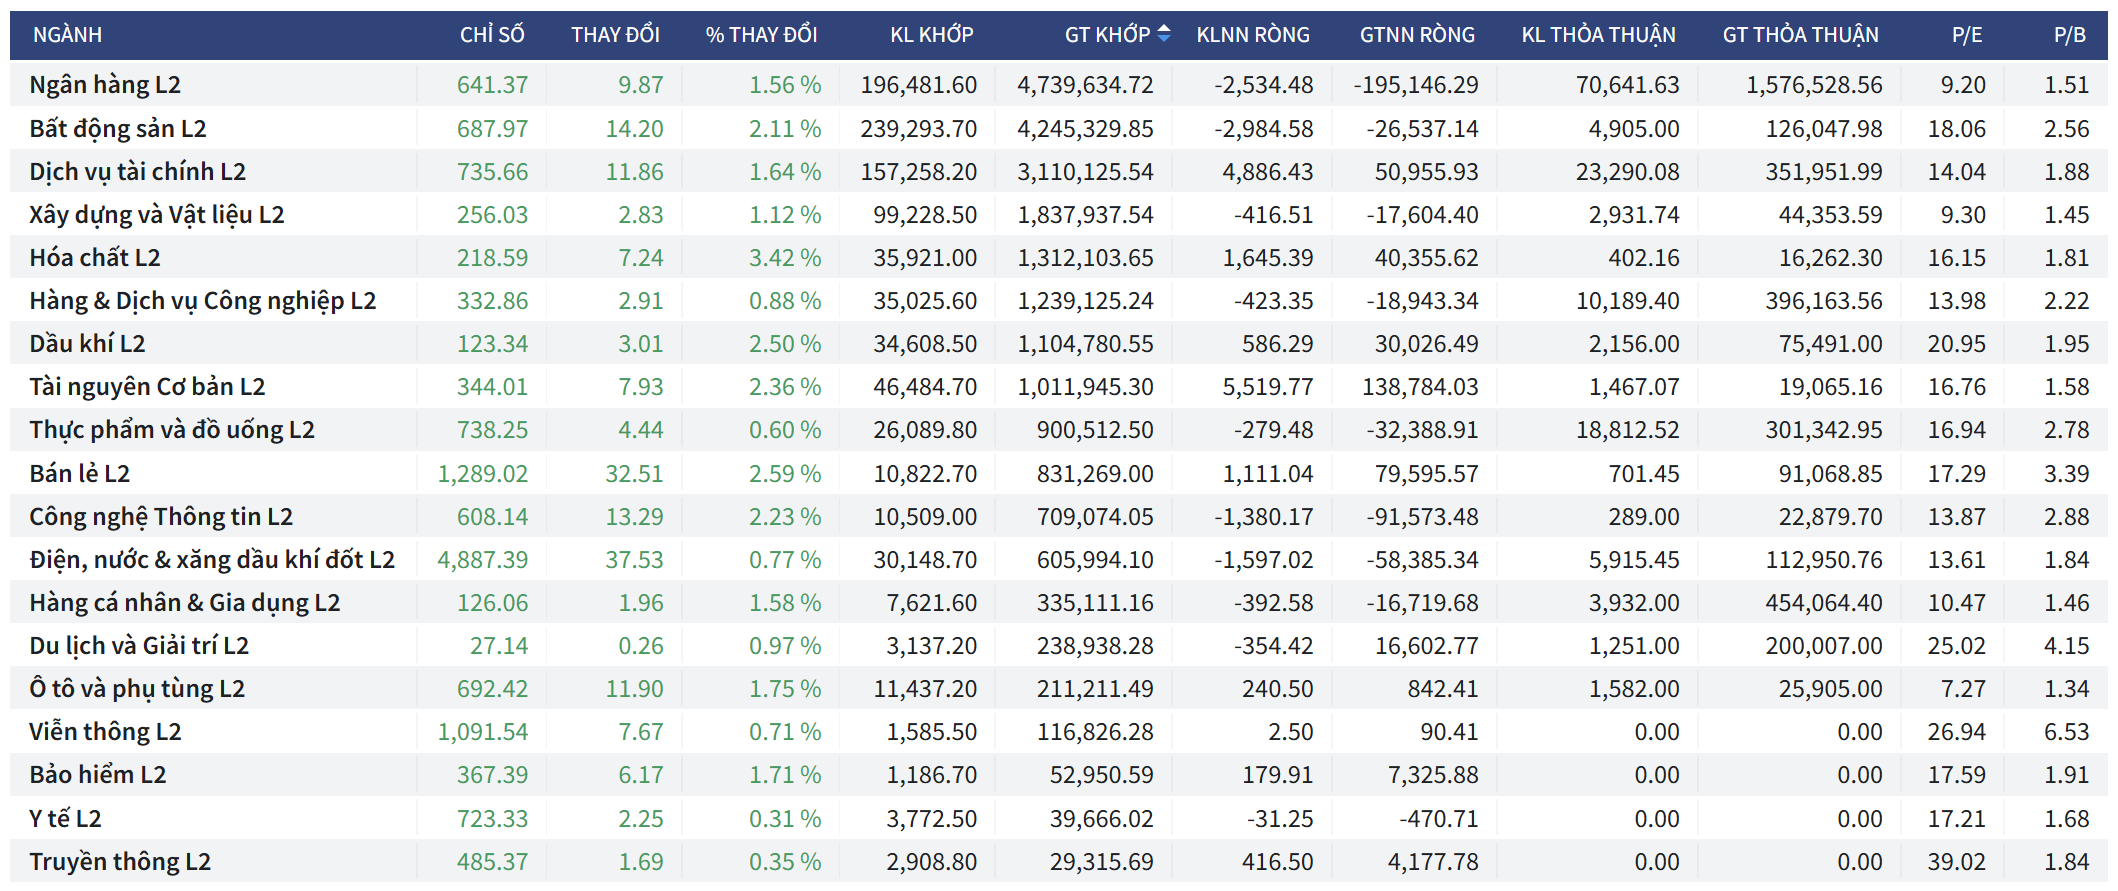Image resolution: width=2118 pixels, height=891 pixels.
Task: Sort by % THAY ĐỔI header
Action: (x=761, y=35)
